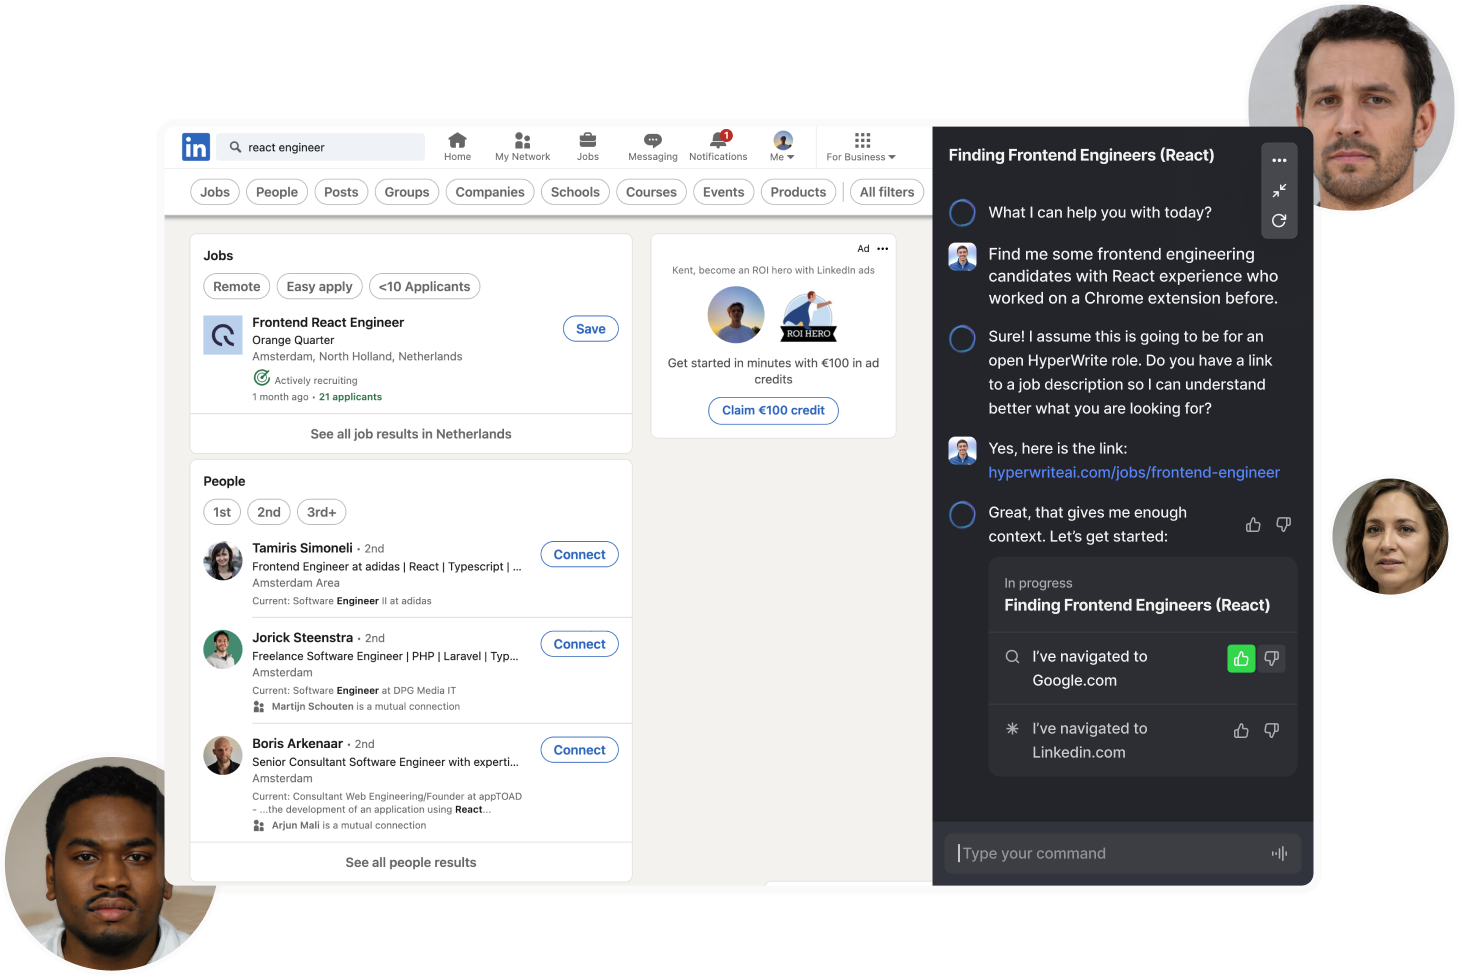Select the Events search filter tab
The image size is (1459, 976).
(724, 192)
